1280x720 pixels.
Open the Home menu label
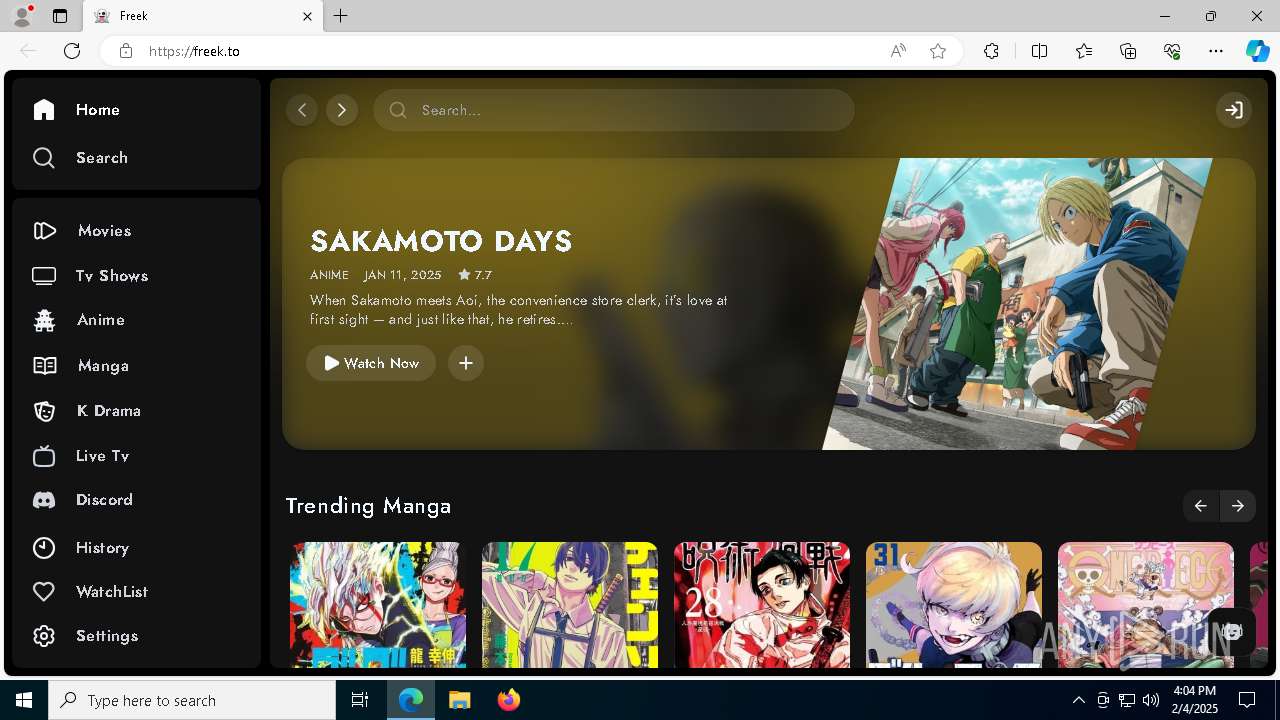[98, 110]
